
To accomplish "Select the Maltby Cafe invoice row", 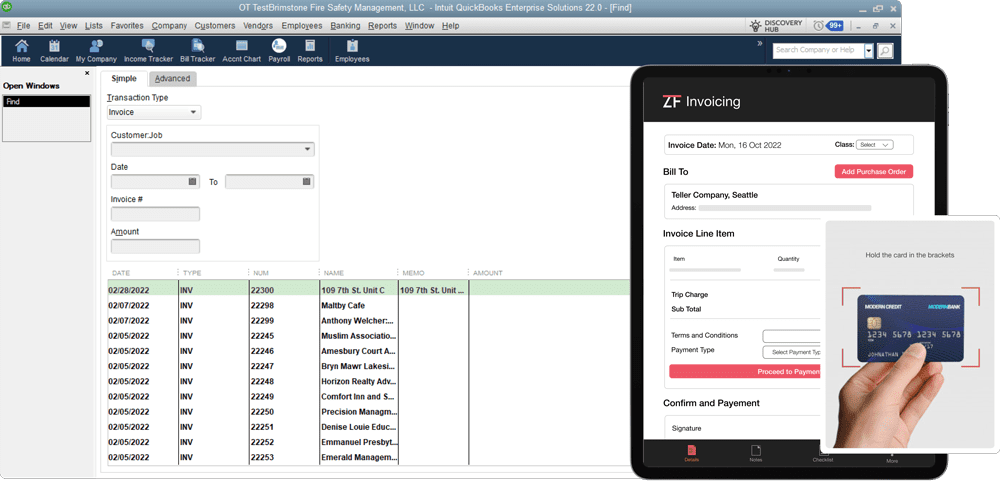I will (367, 306).
